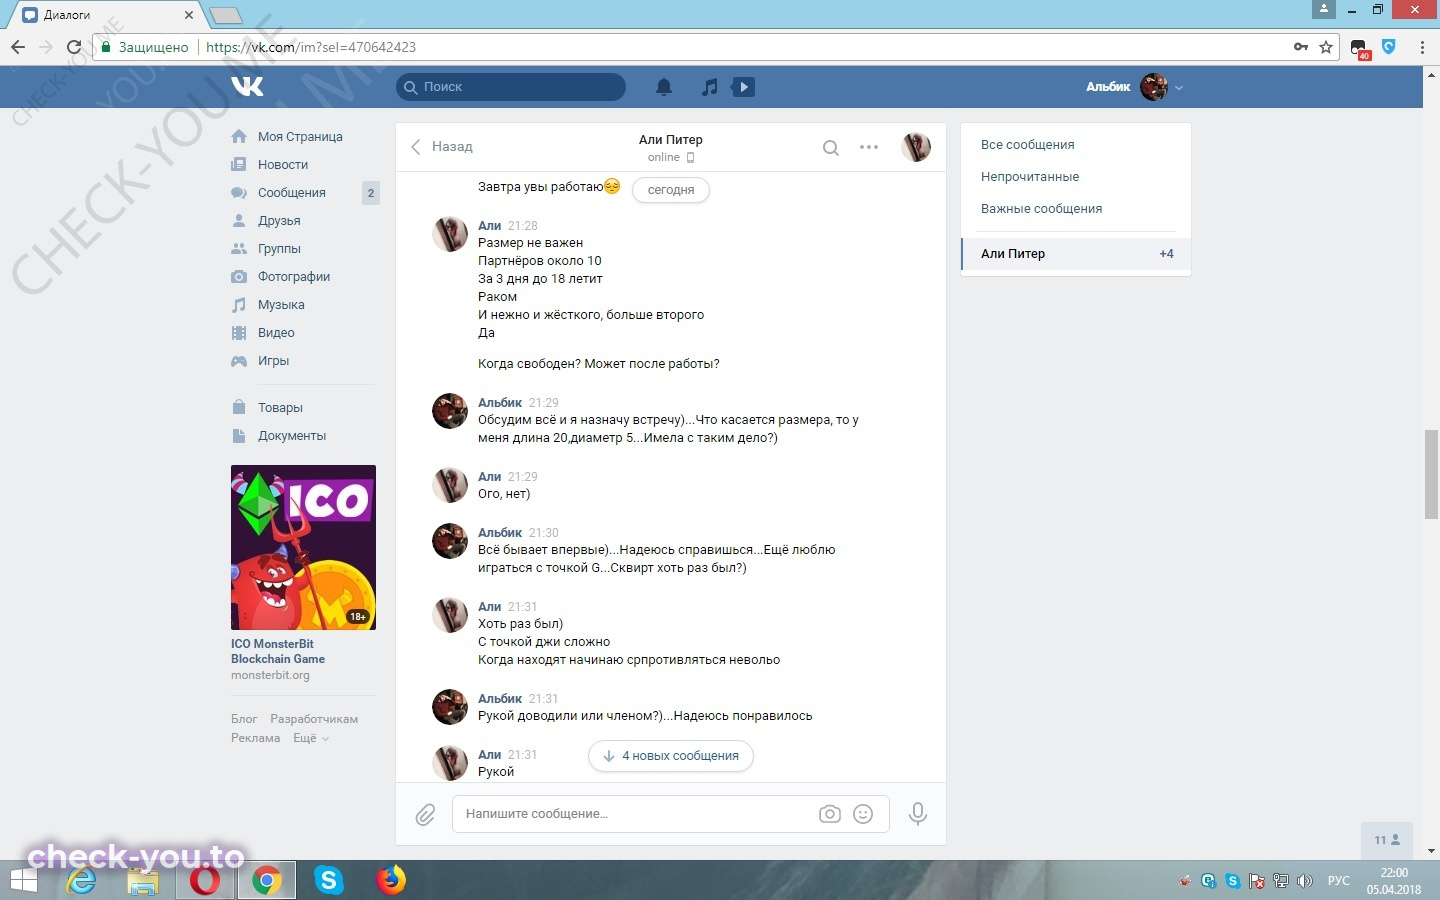Bookmark page with star icon
Viewport: 1440px width, 900px height.
(1326, 47)
